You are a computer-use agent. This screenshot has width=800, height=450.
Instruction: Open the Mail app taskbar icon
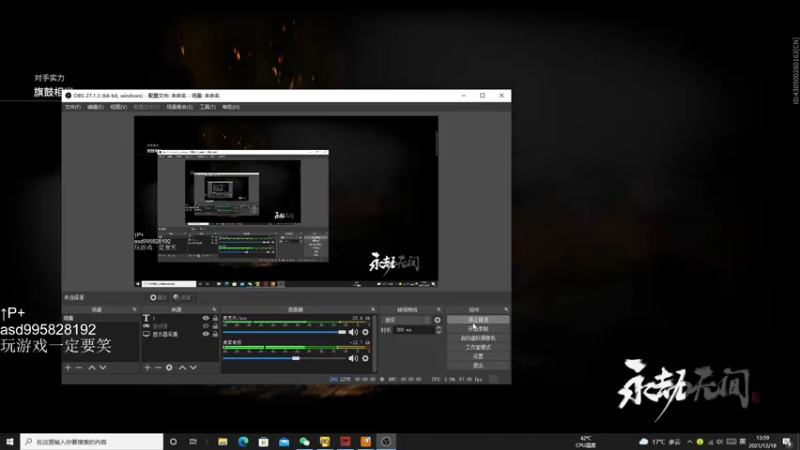tap(284, 441)
